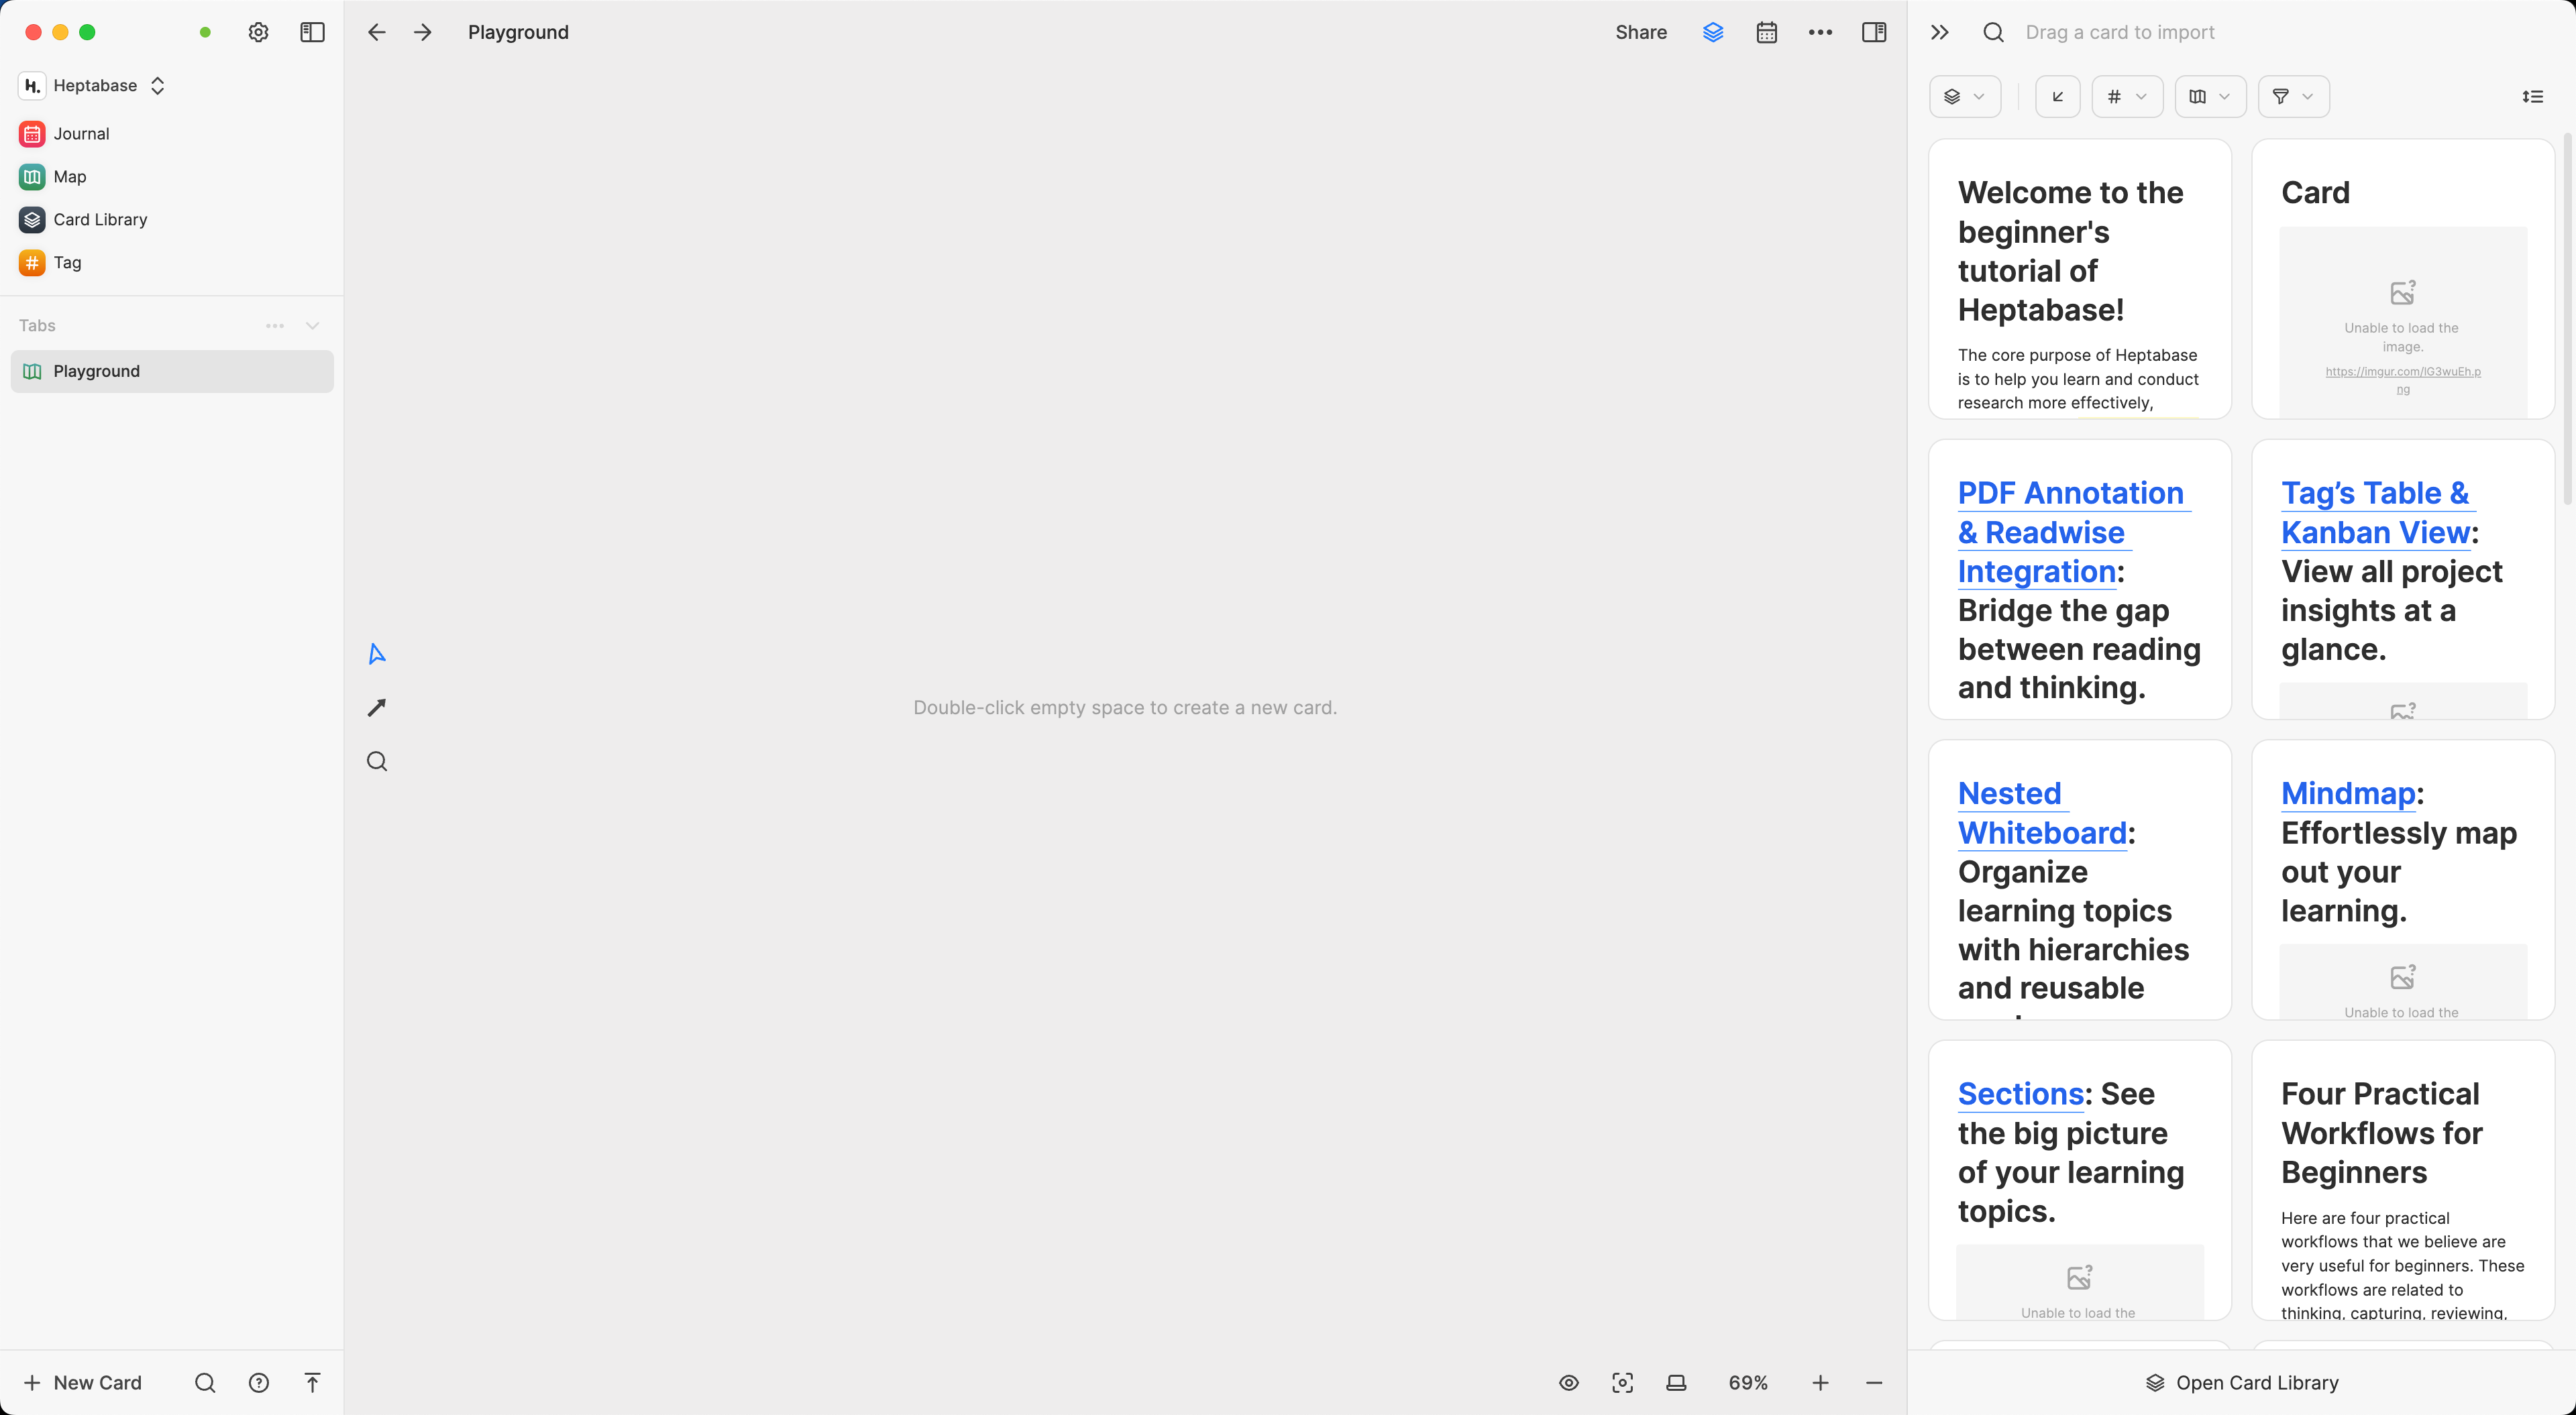Click the import upload arrow icon
The height and width of the screenshot is (1415, 2576).
coord(312,1382)
